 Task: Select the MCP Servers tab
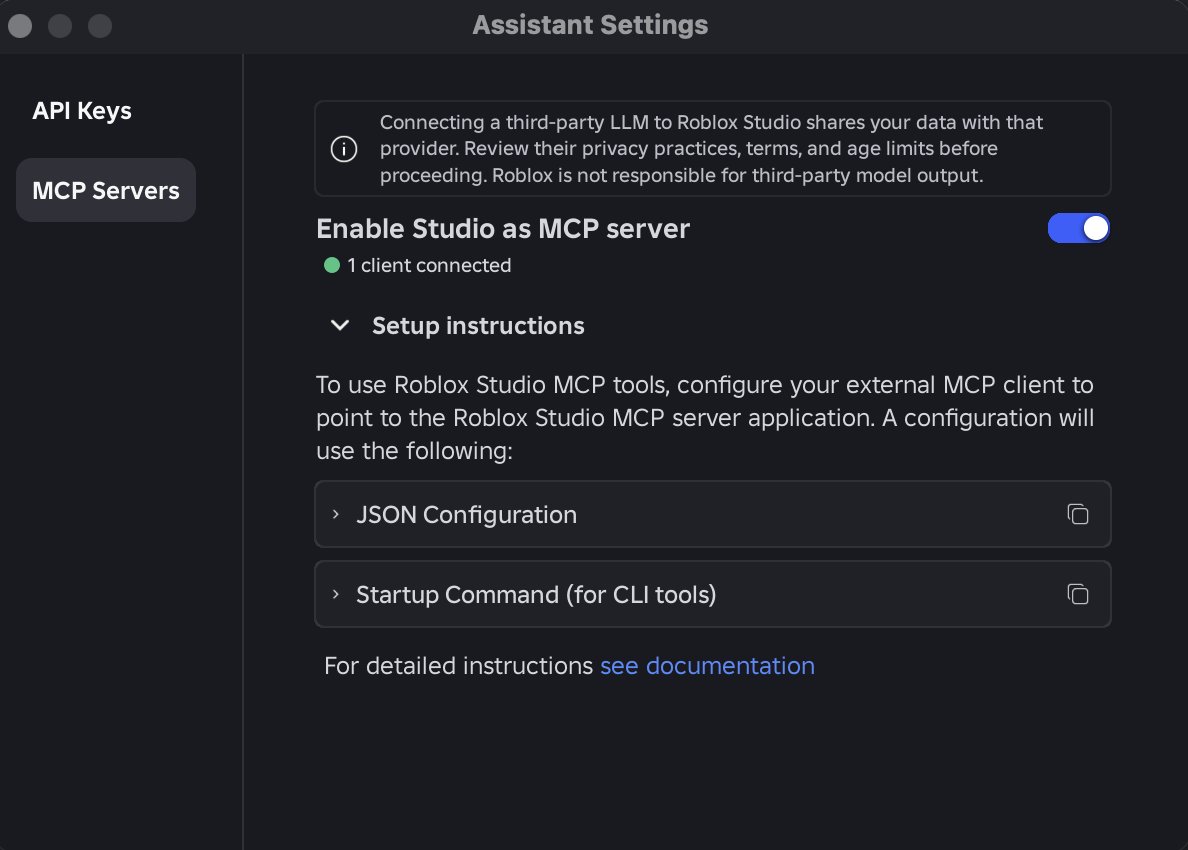pos(106,190)
